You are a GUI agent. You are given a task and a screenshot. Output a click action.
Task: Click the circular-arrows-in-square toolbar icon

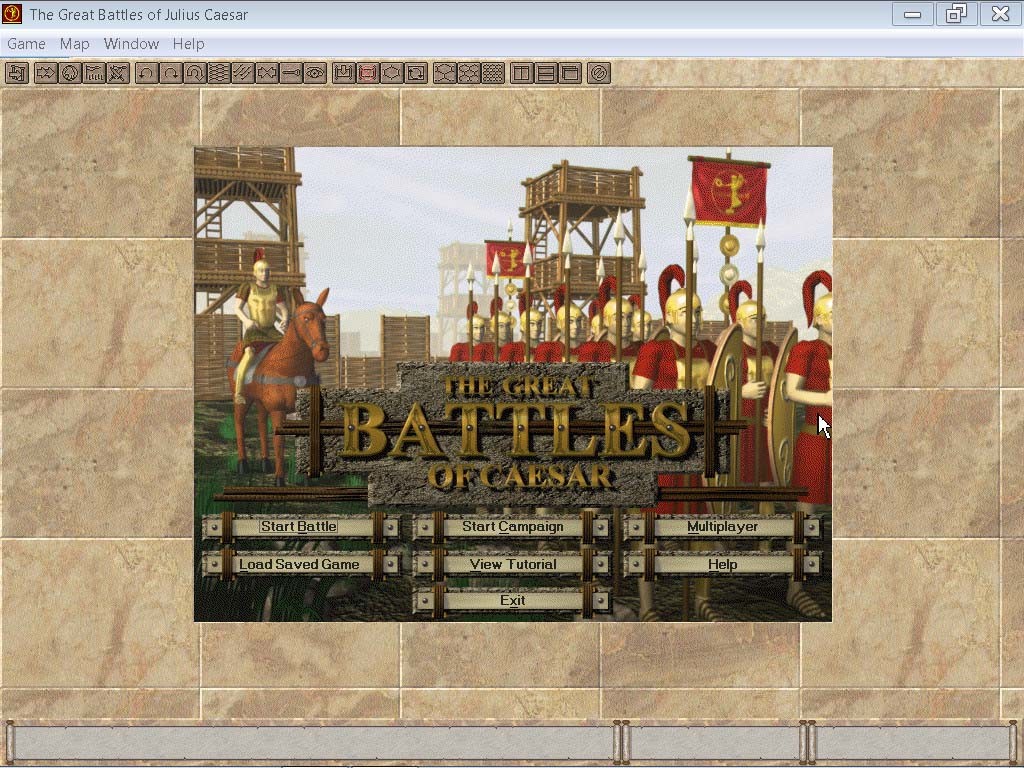416,72
